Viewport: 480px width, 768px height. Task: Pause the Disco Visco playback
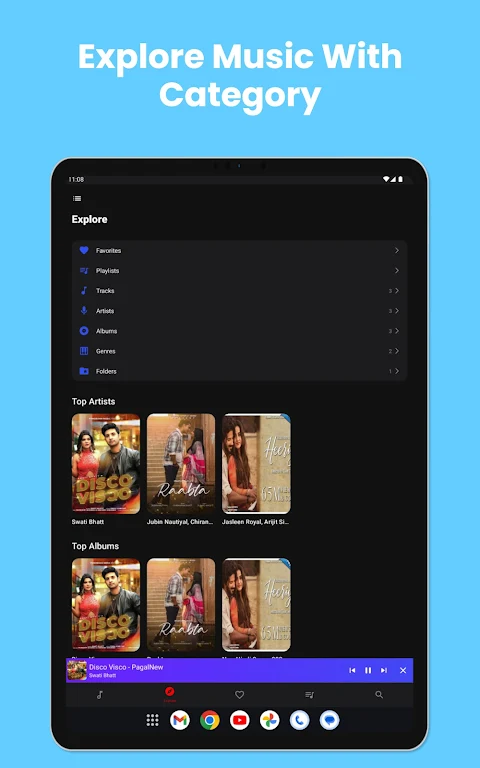tap(368, 670)
